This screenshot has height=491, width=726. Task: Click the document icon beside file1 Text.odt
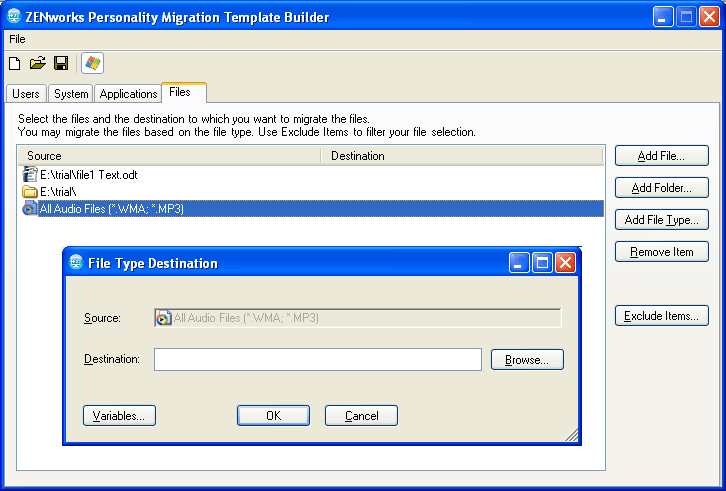click(30, 174)
